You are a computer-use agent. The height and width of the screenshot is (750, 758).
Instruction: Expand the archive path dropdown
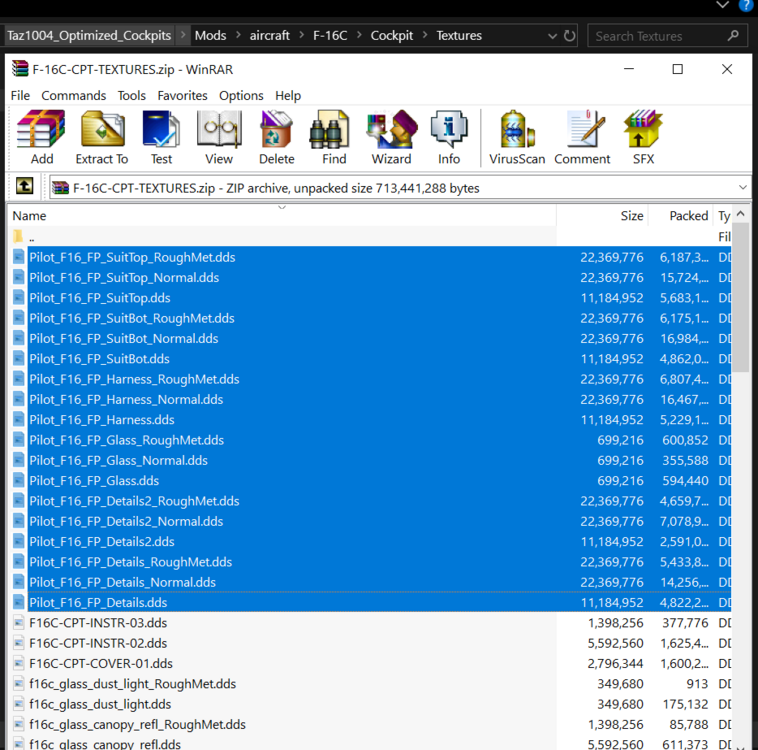[x=743, y=187]
